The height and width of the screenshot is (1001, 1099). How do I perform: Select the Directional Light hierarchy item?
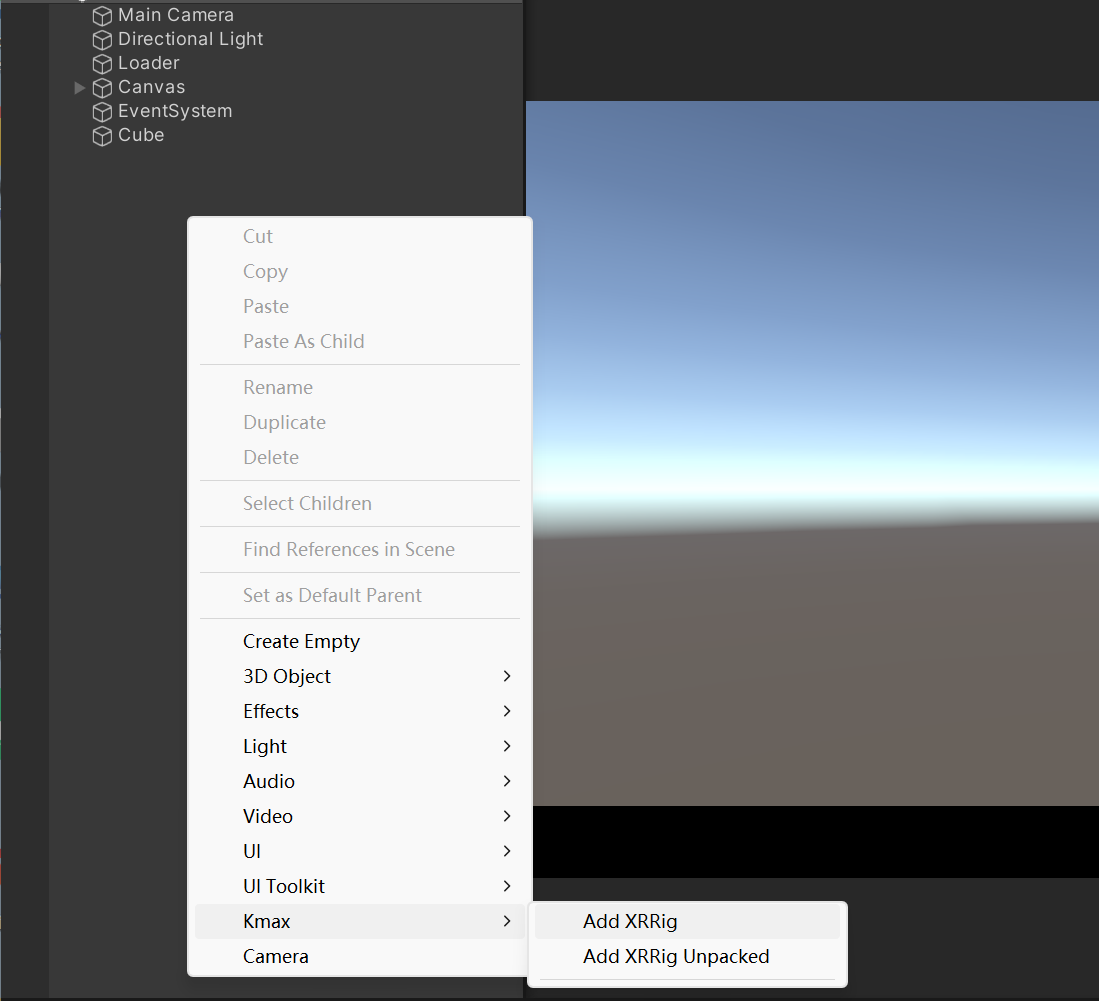(x=190, y=40)
